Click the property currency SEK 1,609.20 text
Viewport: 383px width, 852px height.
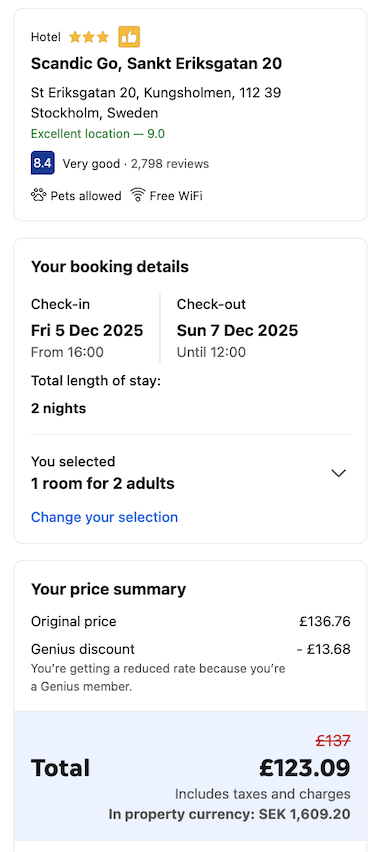229,814
